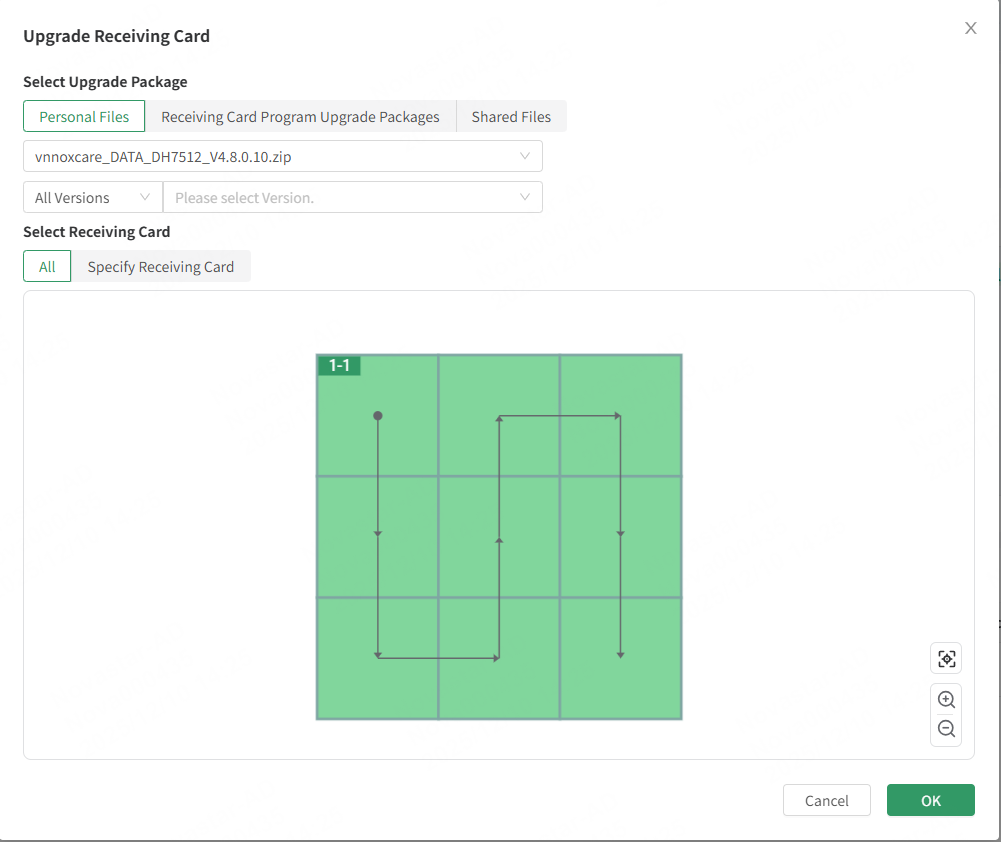Zoom in on the receiving card layout

coord(946,700)
